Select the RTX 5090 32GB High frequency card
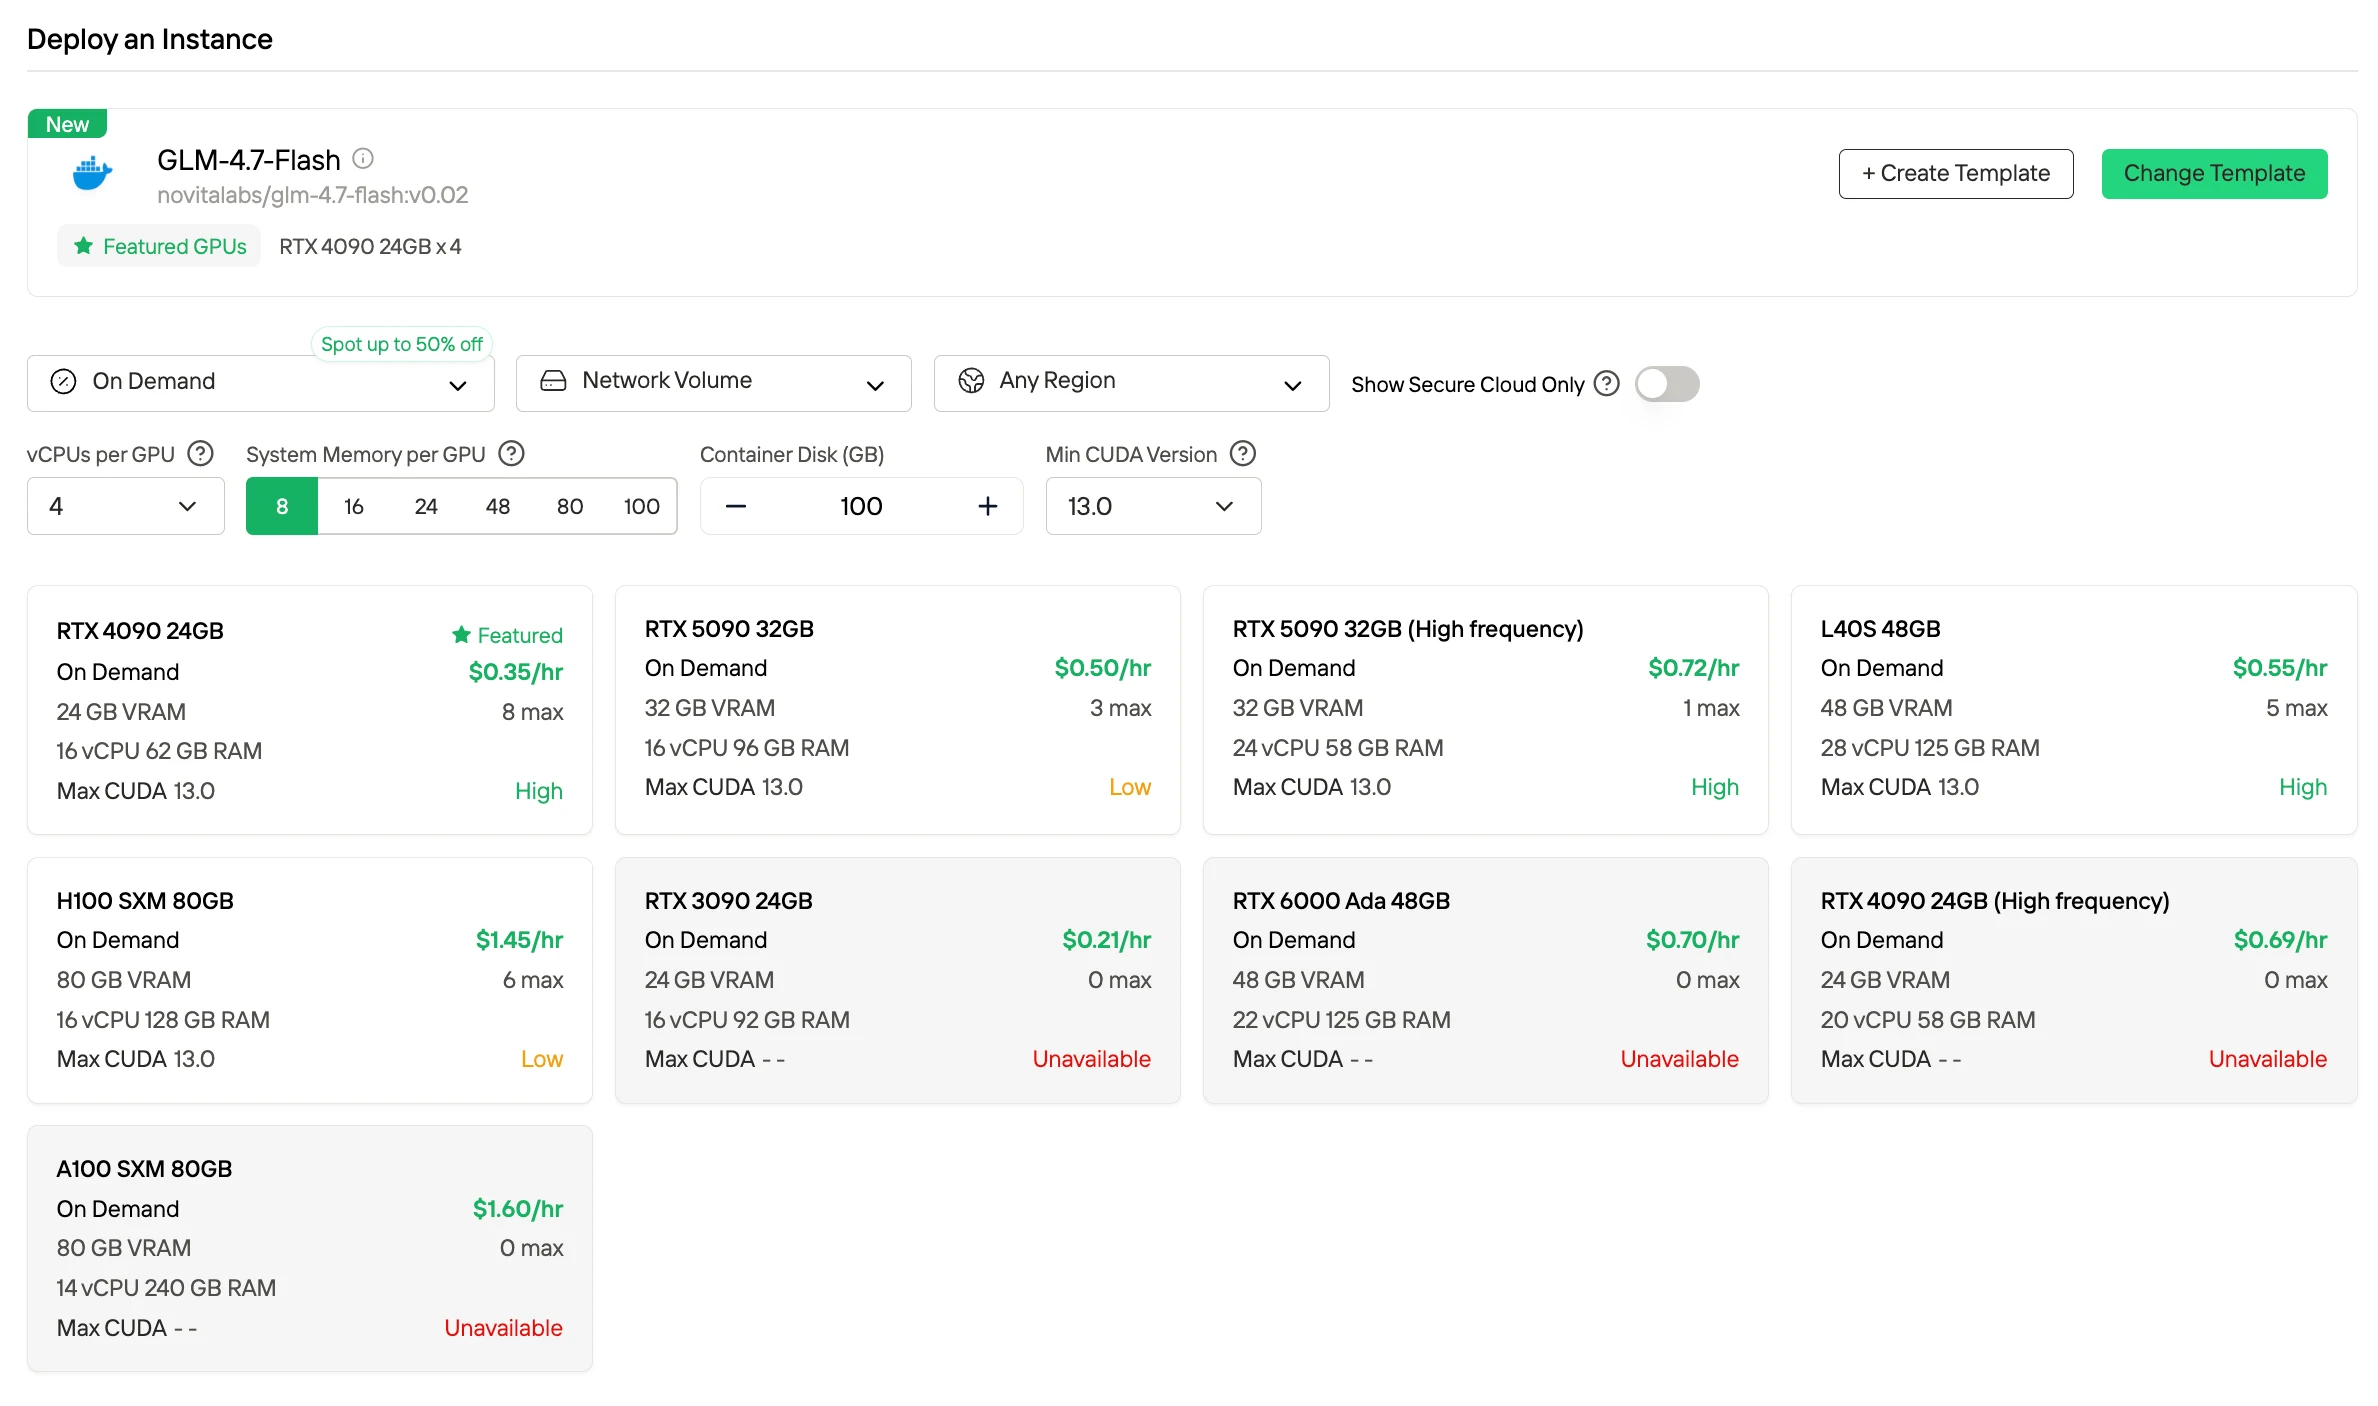 [1486, 710]
